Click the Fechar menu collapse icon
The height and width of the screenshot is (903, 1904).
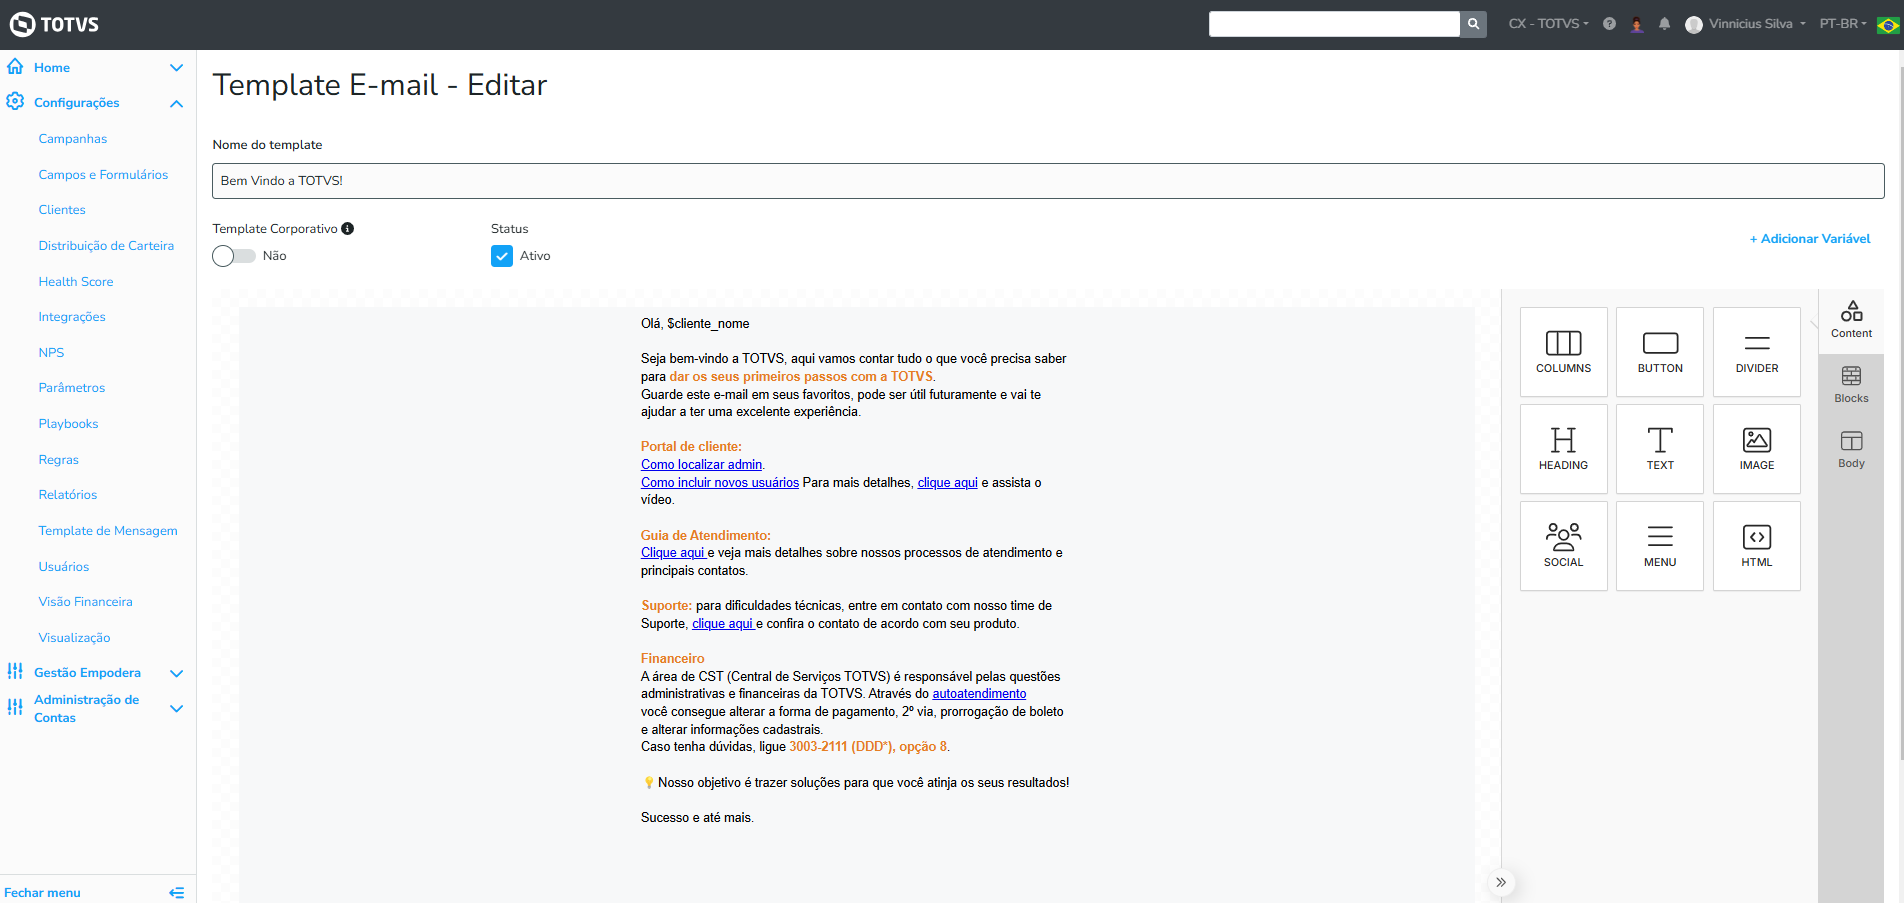click(177, 893)
